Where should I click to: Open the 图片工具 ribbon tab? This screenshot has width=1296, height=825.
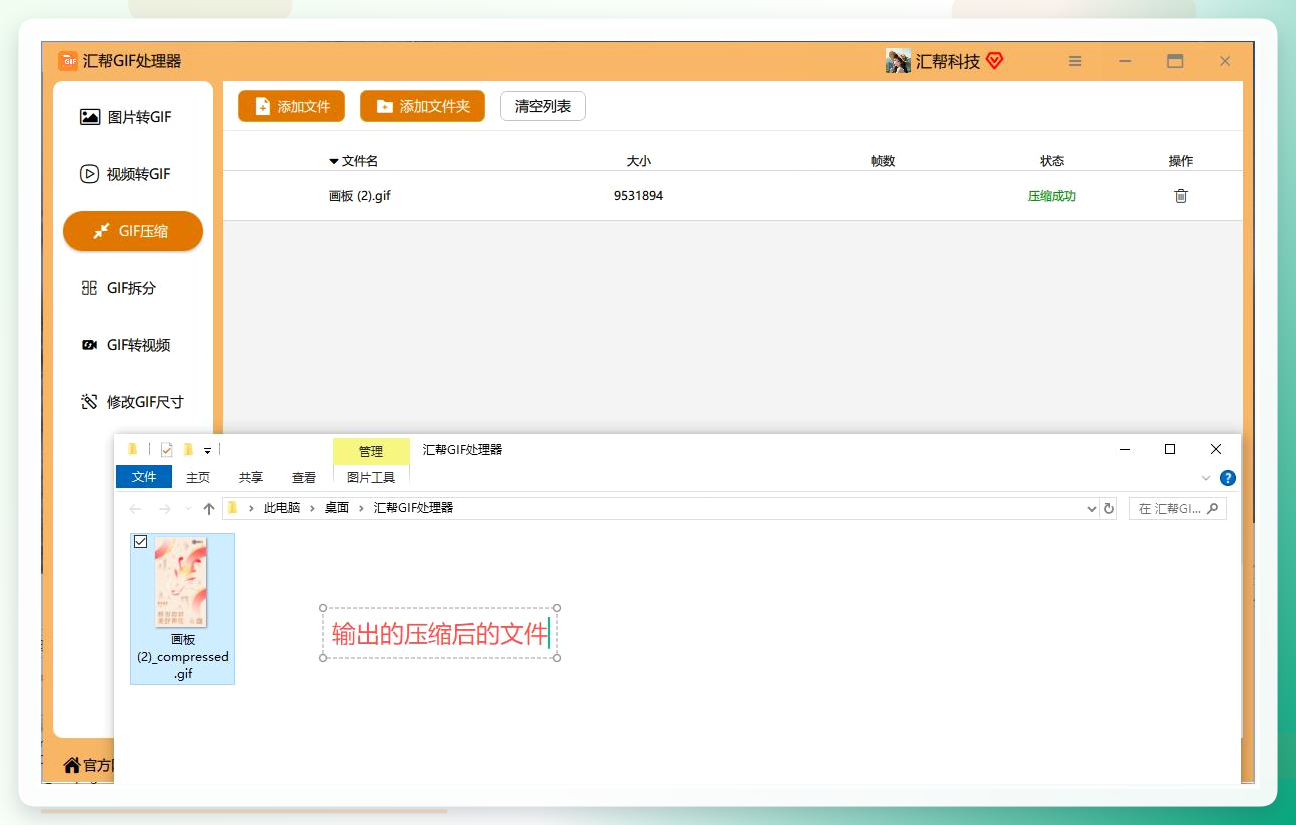tap(371, 477)
